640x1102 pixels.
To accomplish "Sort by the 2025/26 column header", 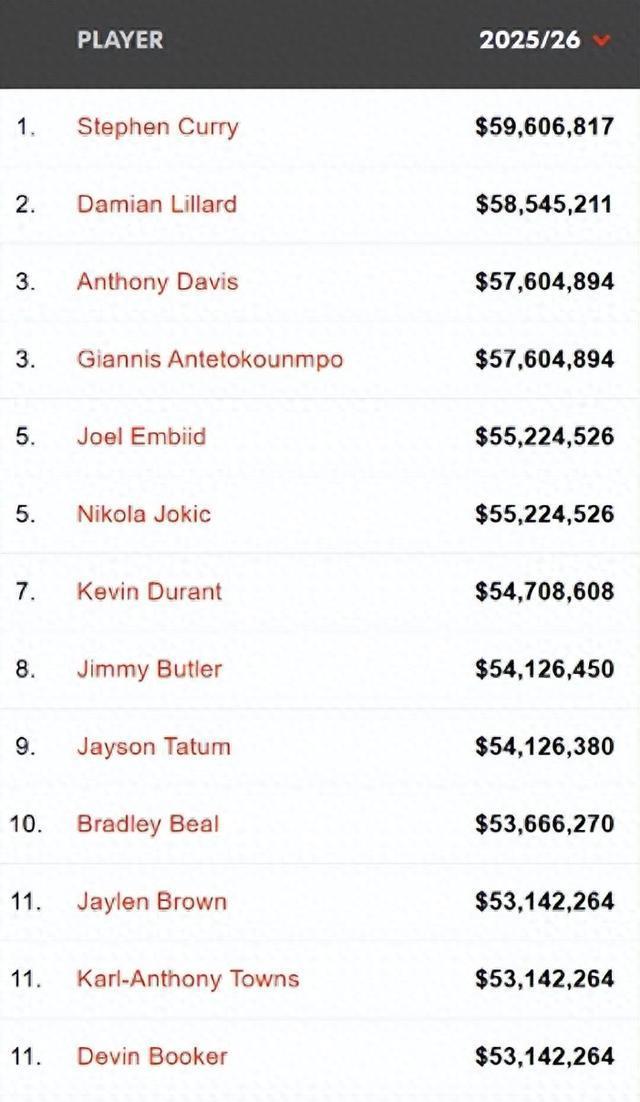I will [530, 40].
